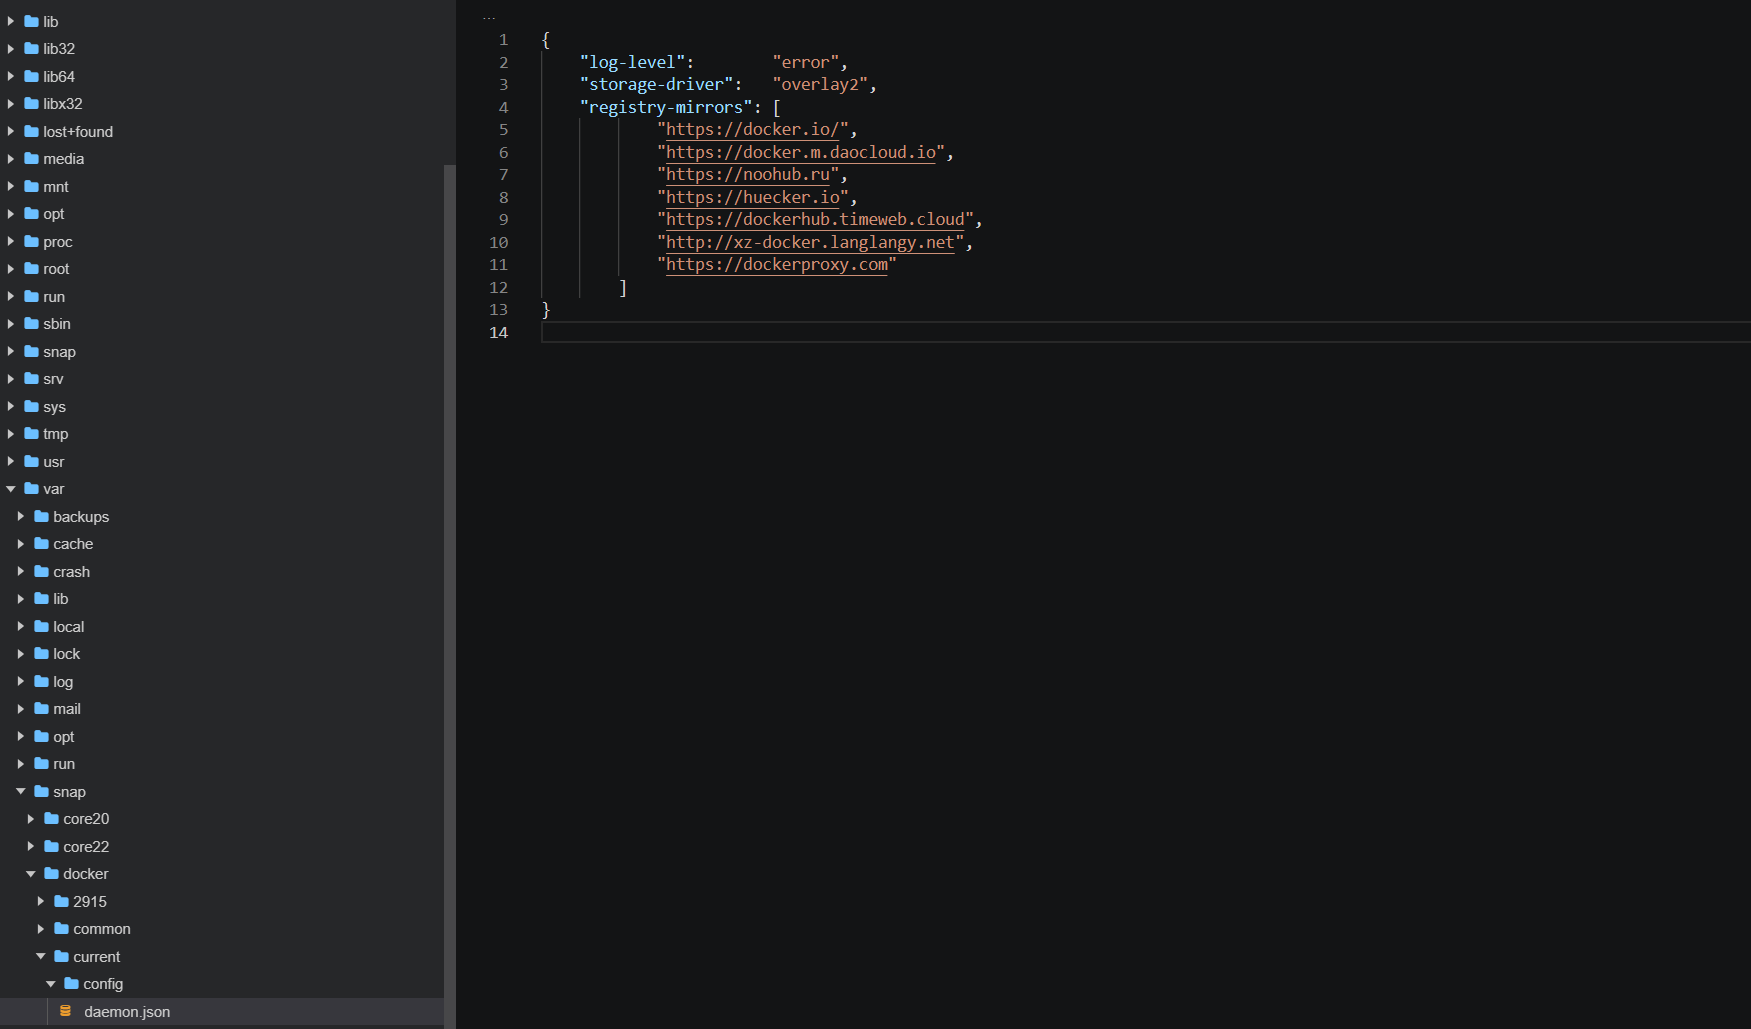1751x1029 pixels.
Task: Click the ellipsis breadcrumb above editor
Action: 489,17
